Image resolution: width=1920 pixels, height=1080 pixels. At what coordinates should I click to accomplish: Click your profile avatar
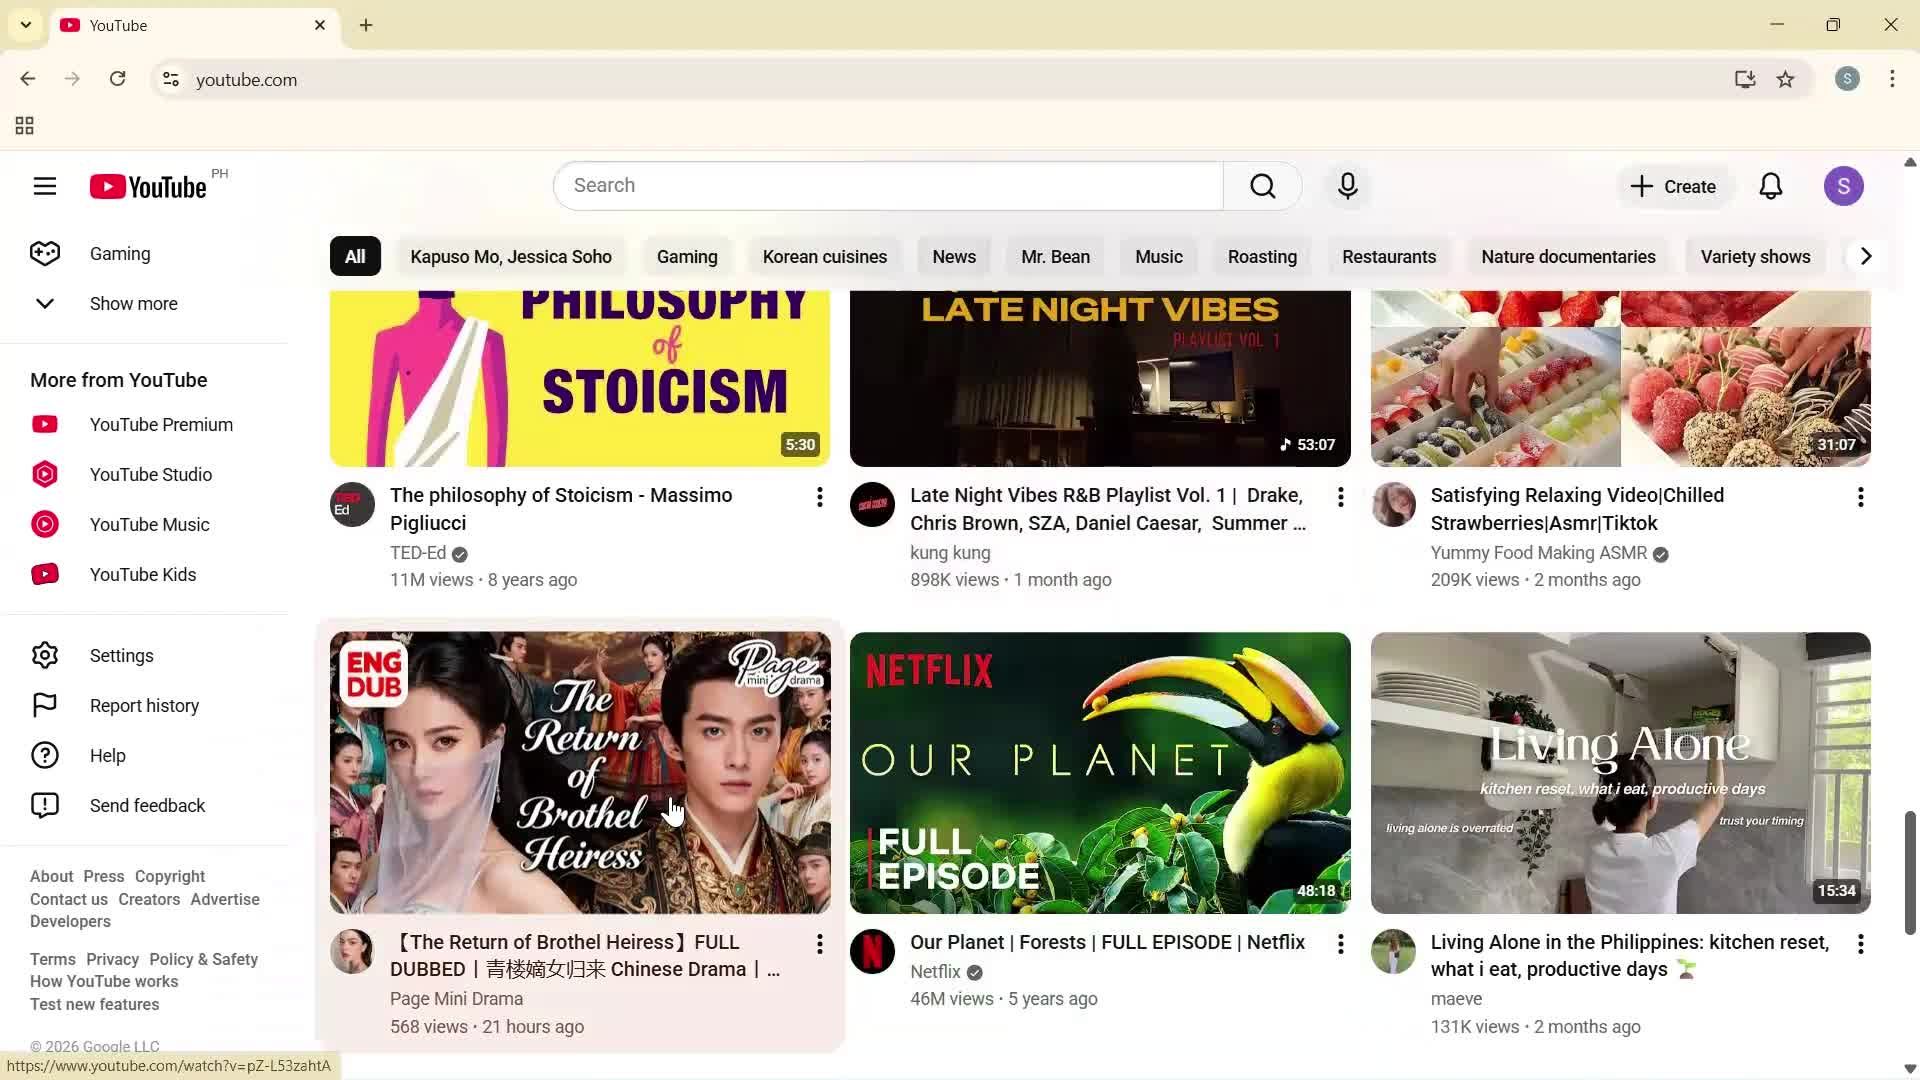click(1845, 186)
